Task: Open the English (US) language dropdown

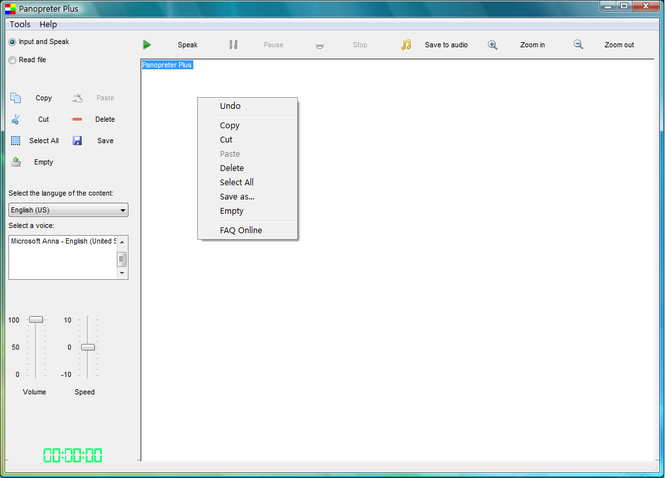Action: (x=68, y=210)
